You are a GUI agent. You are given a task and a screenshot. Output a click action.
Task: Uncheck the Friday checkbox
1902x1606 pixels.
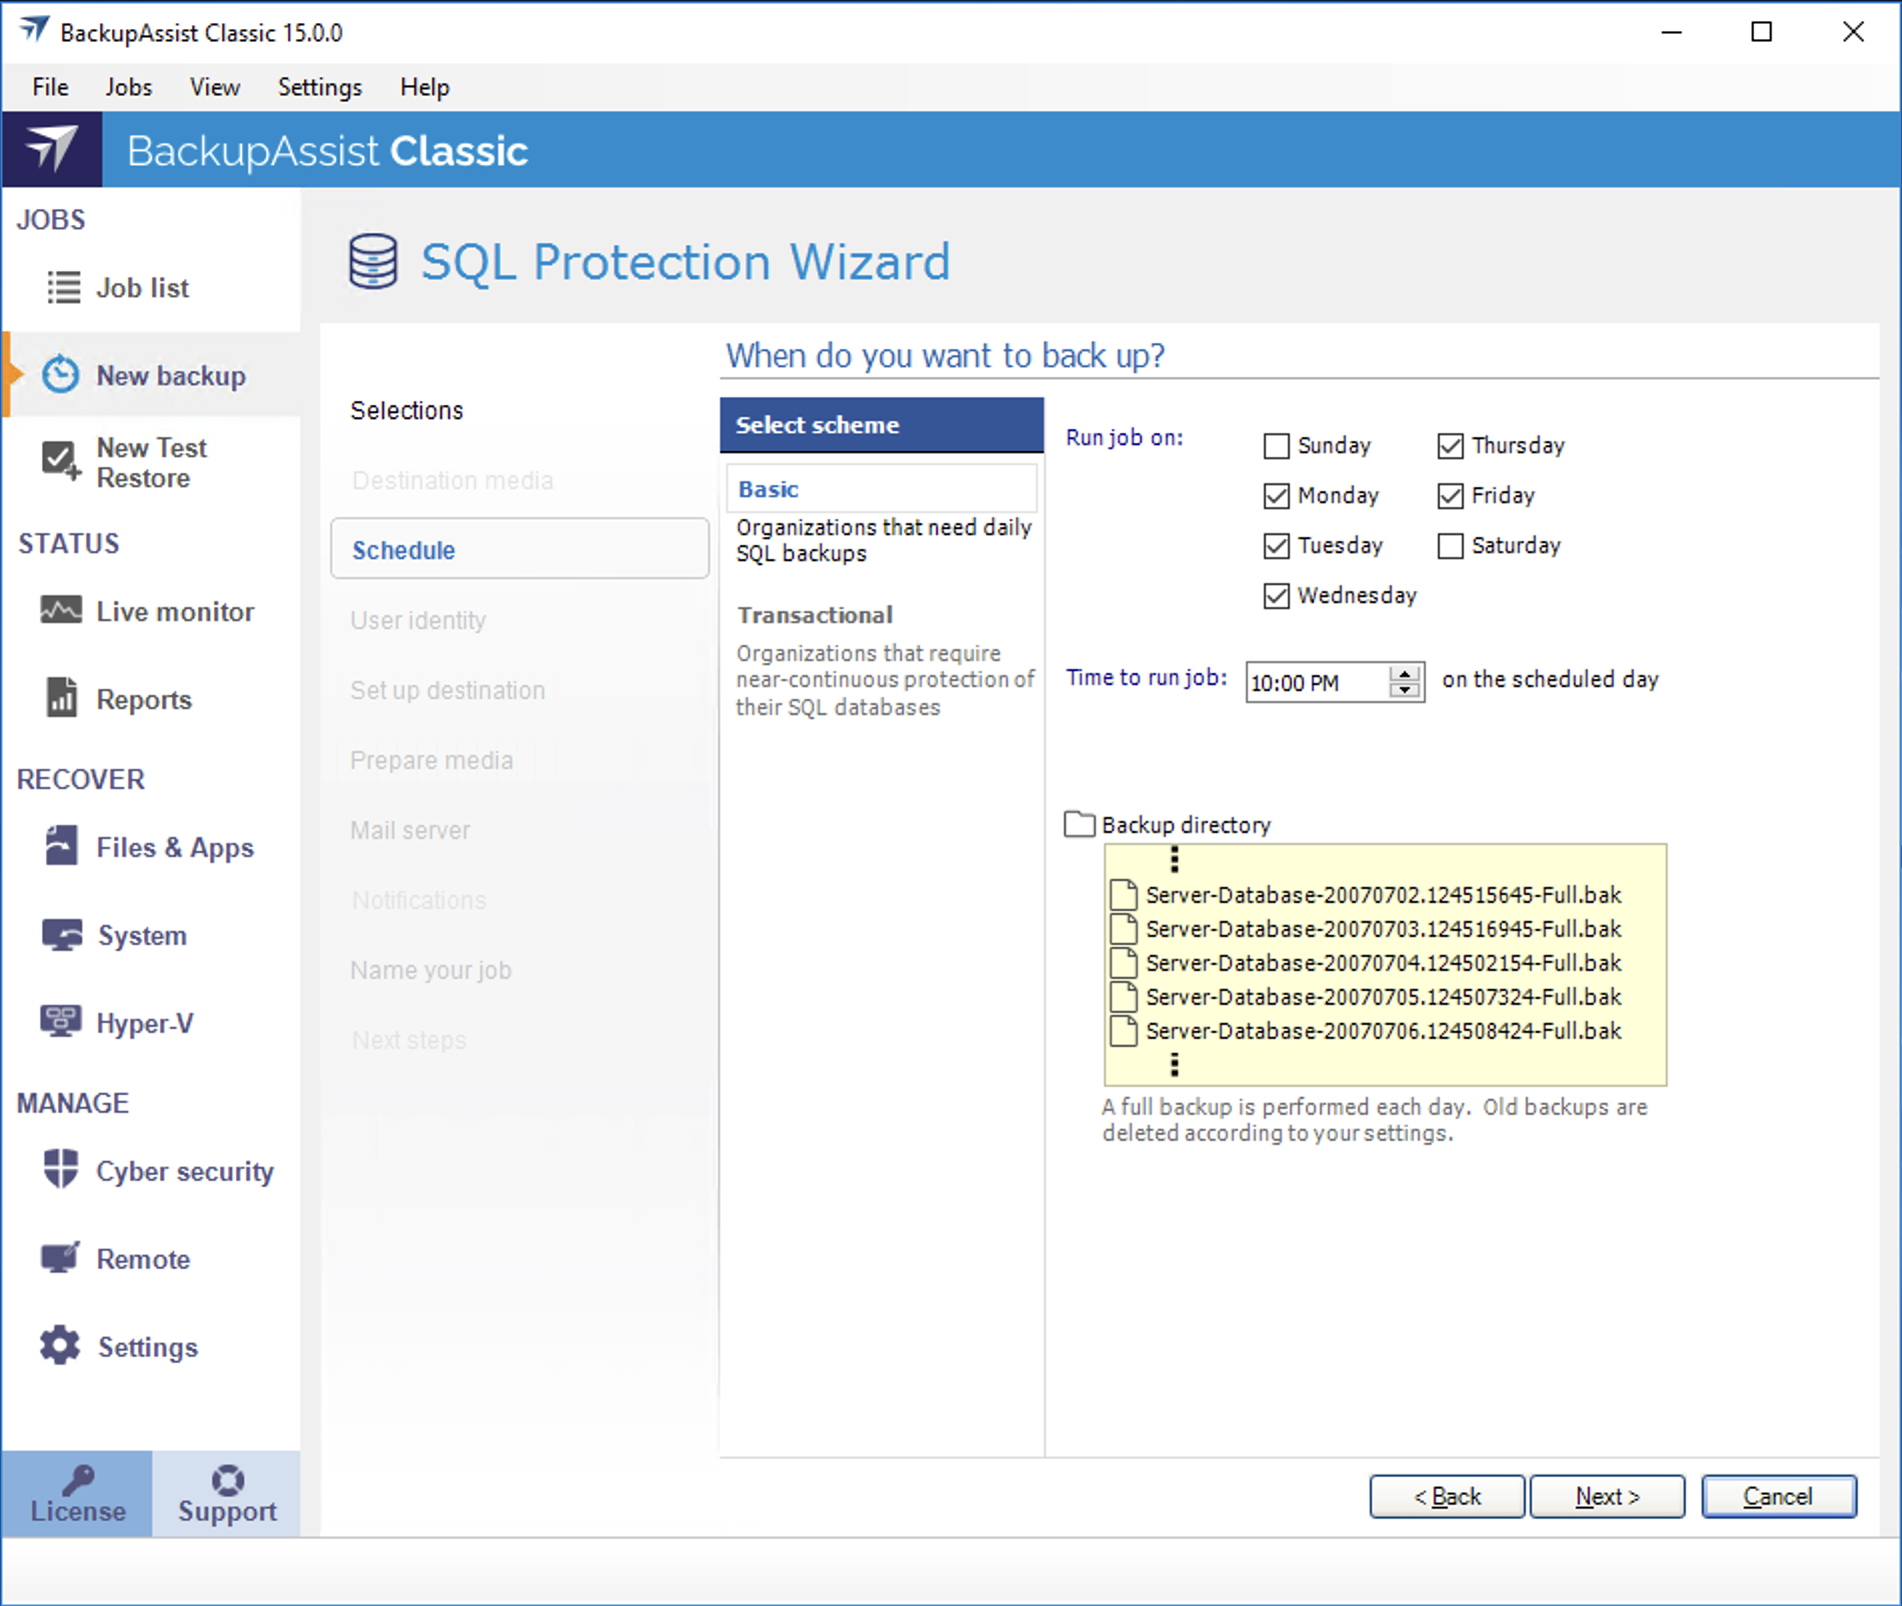point(1450,496)
